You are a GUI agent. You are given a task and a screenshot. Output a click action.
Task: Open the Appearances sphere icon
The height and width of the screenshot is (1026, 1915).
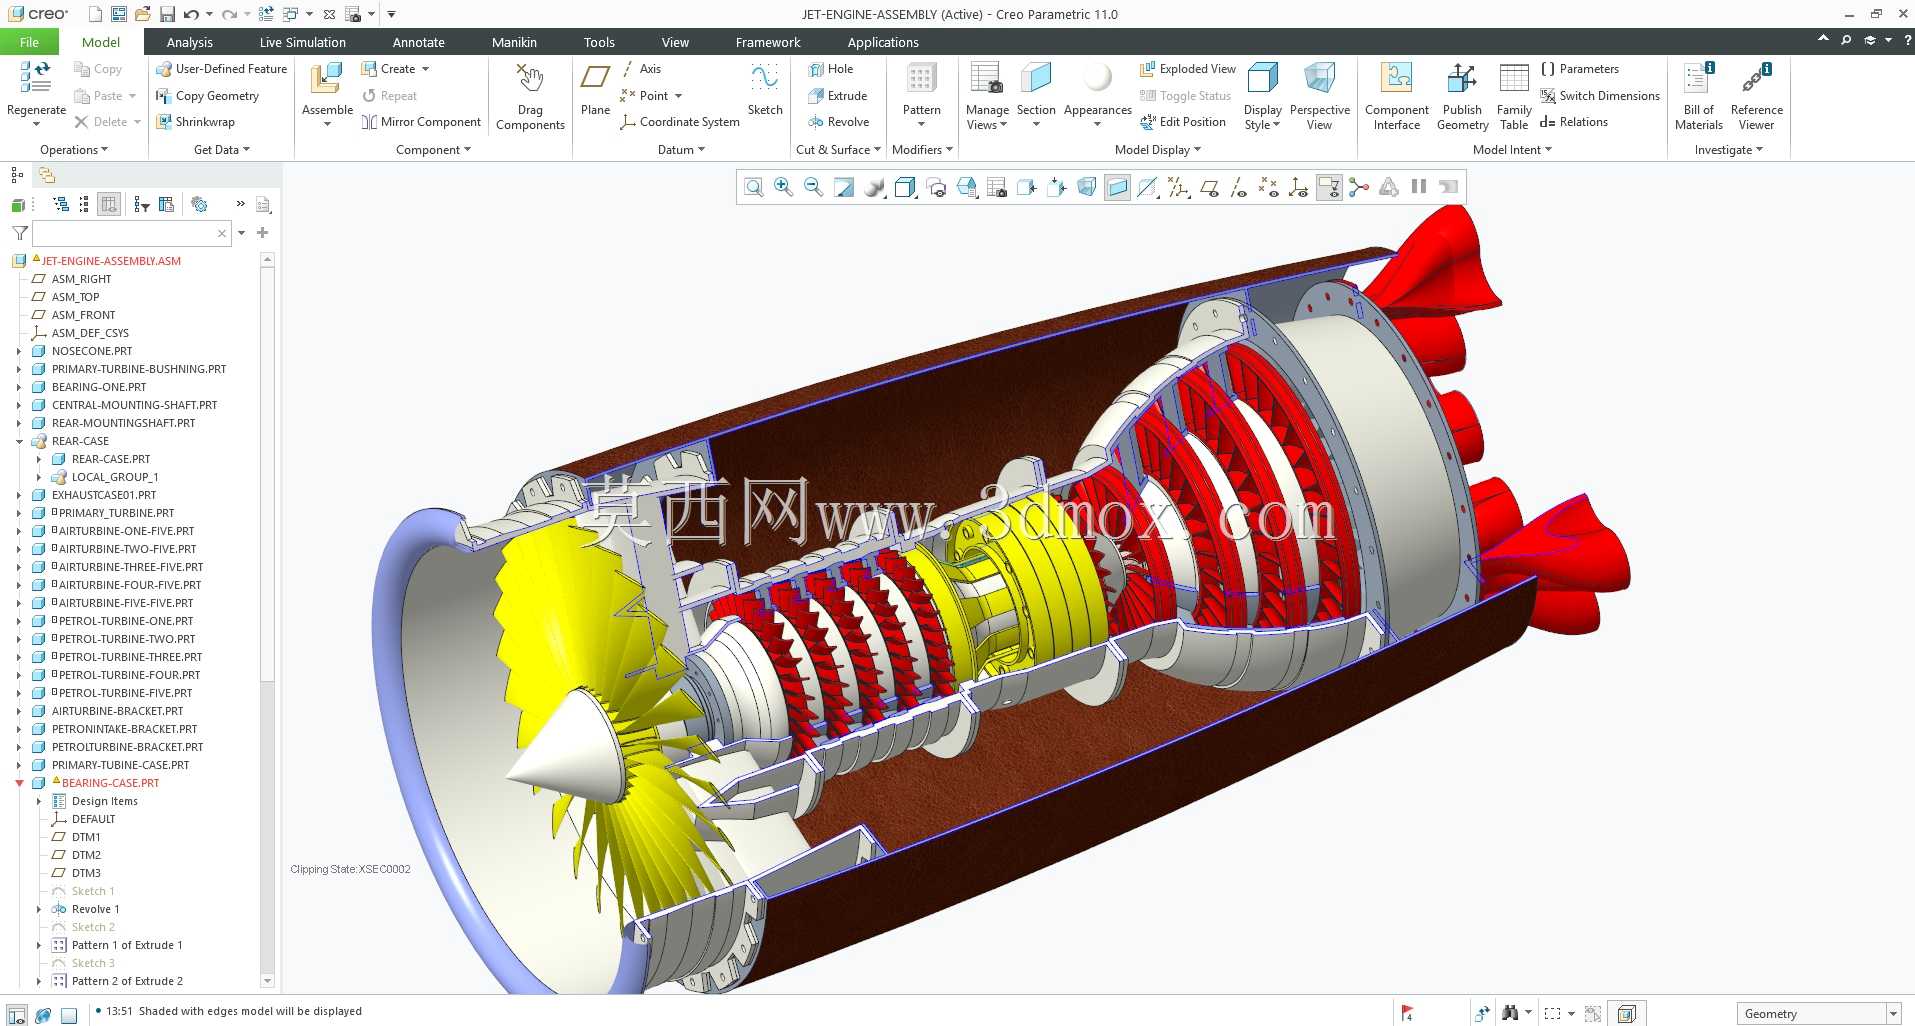(x=1097, y=78)
